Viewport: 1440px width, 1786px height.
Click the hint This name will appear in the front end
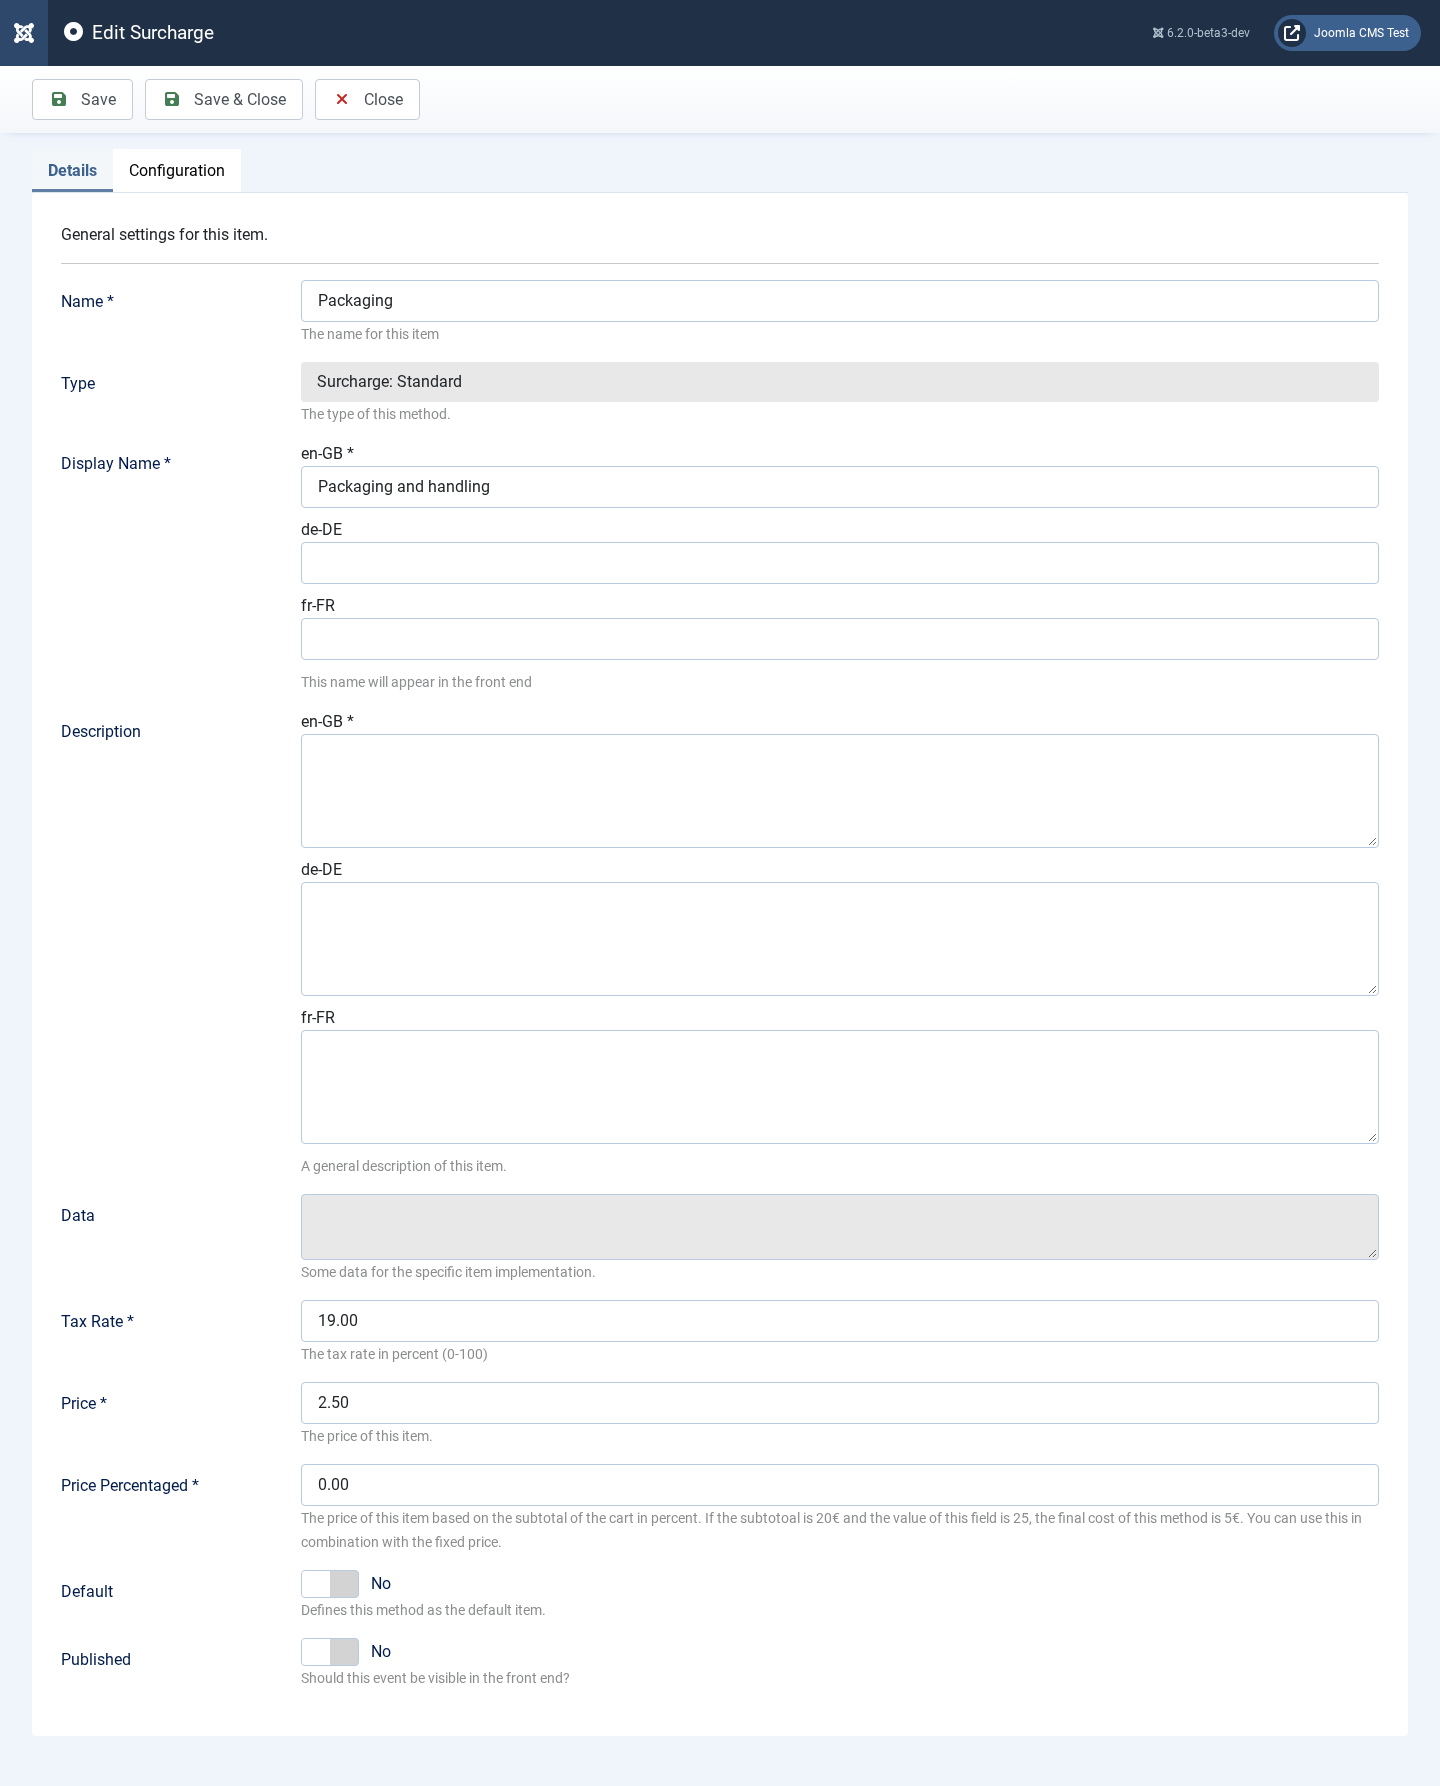pos(416,683)
